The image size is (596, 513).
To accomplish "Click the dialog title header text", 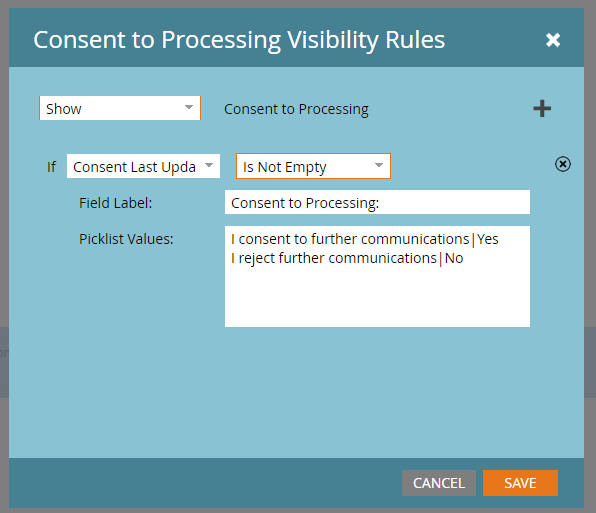I will [x=239, y=40].
